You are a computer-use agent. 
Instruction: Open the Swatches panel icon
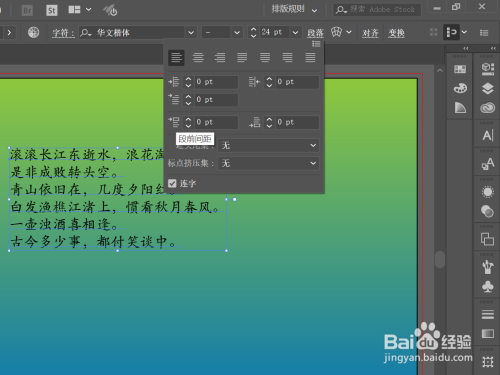click(460, 69)
